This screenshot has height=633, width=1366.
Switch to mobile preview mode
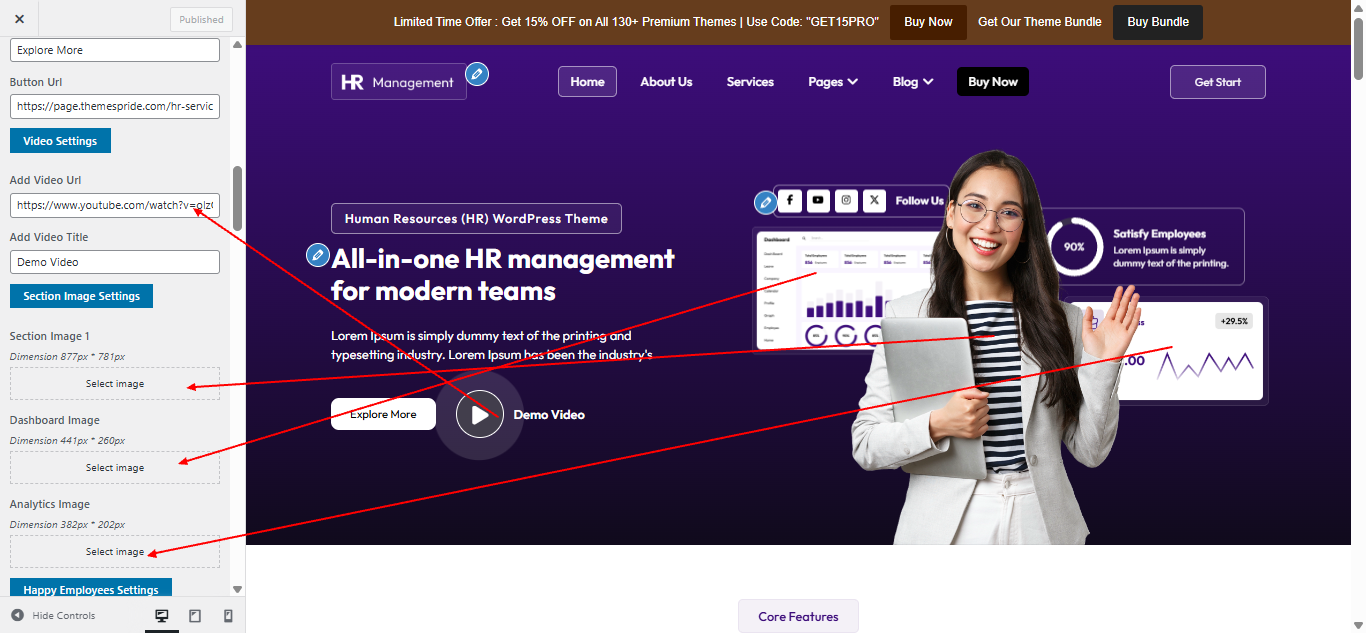[x=228, y=616]
